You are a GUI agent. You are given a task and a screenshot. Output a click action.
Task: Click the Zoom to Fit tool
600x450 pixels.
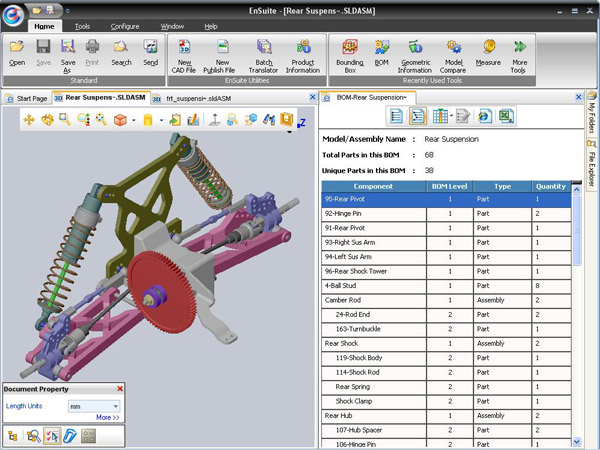coord(101,120)
